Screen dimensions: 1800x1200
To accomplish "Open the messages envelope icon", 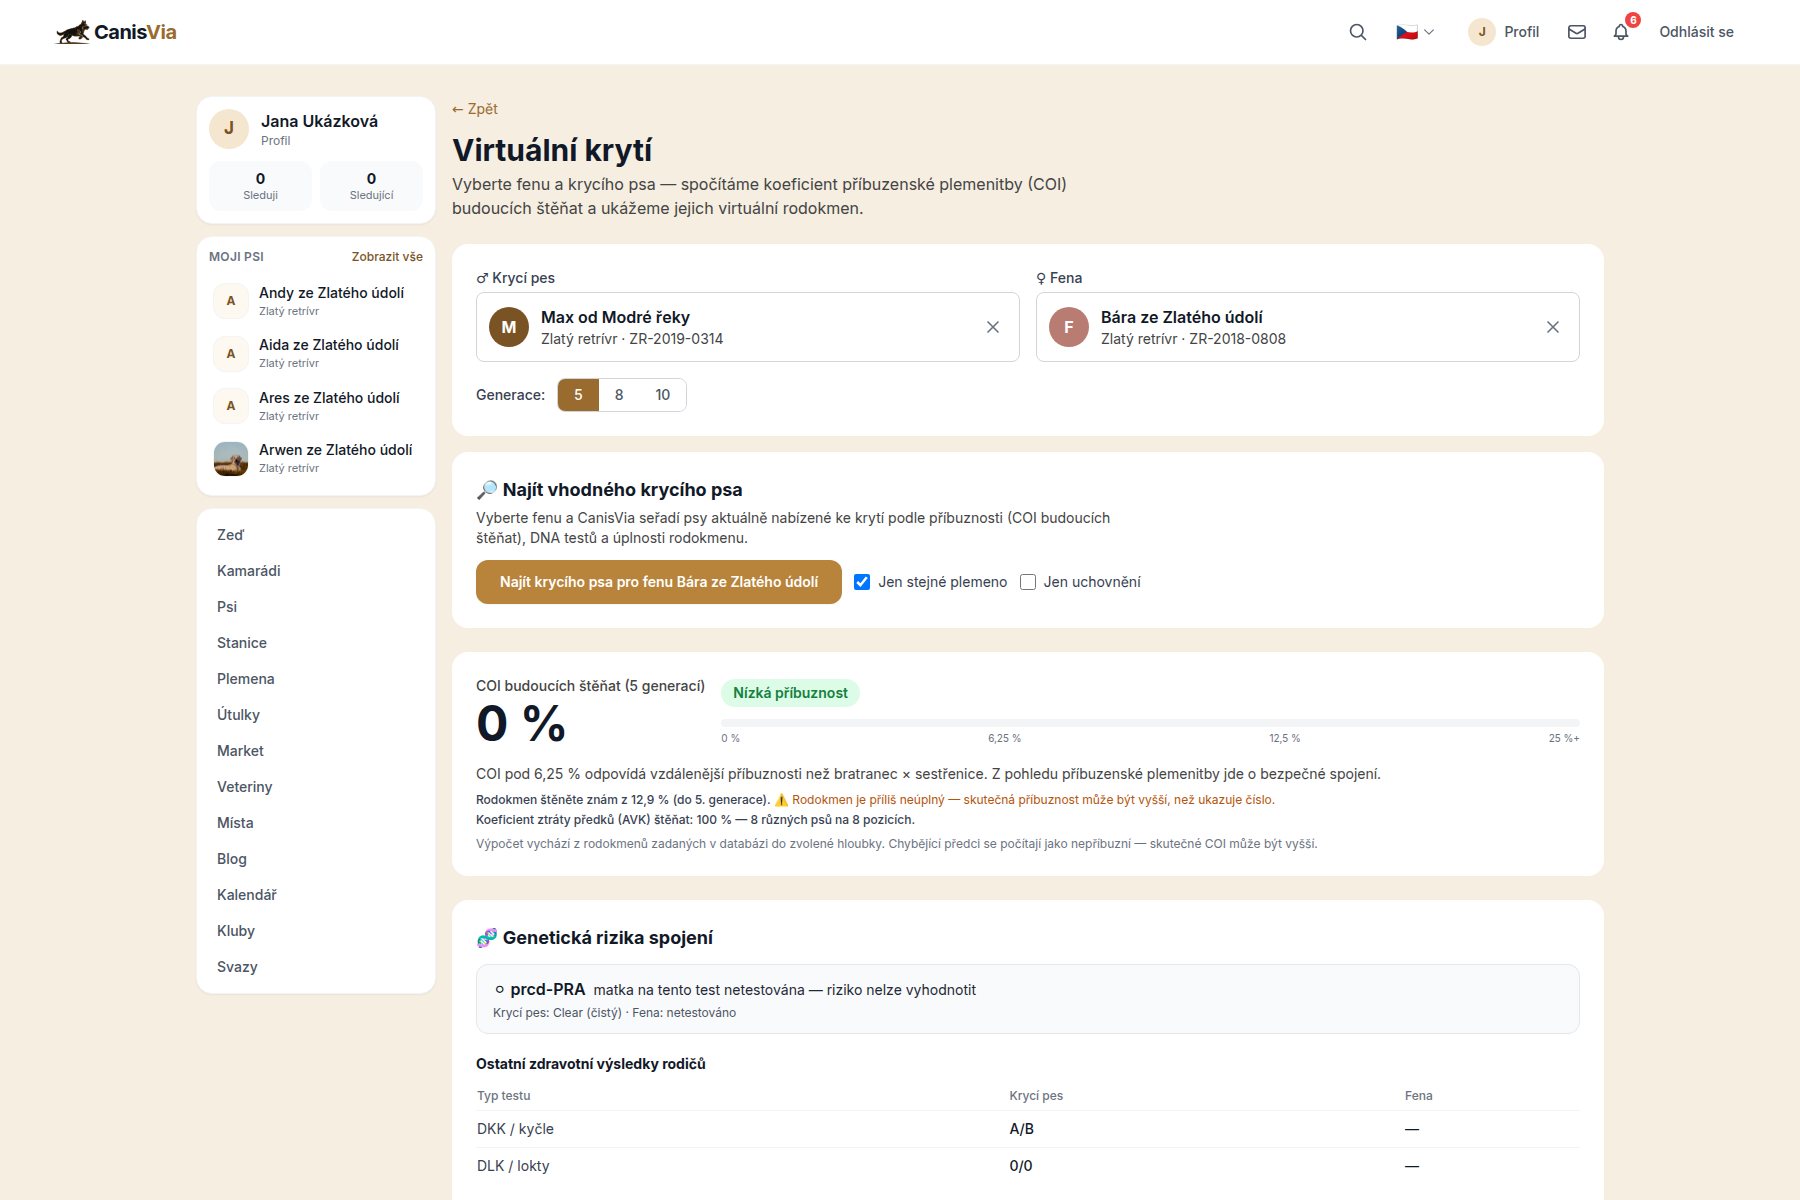I will (x=1577, y=32).
